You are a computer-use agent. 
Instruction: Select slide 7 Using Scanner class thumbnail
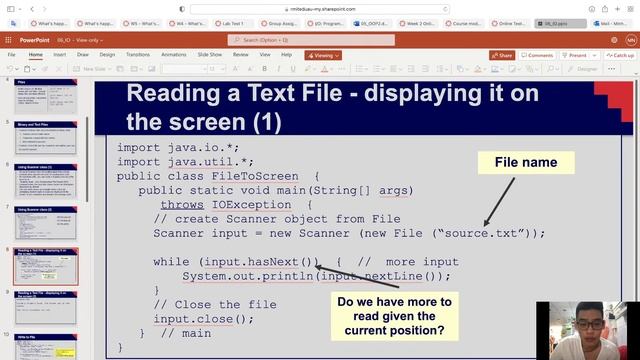(x=46, y=223)
